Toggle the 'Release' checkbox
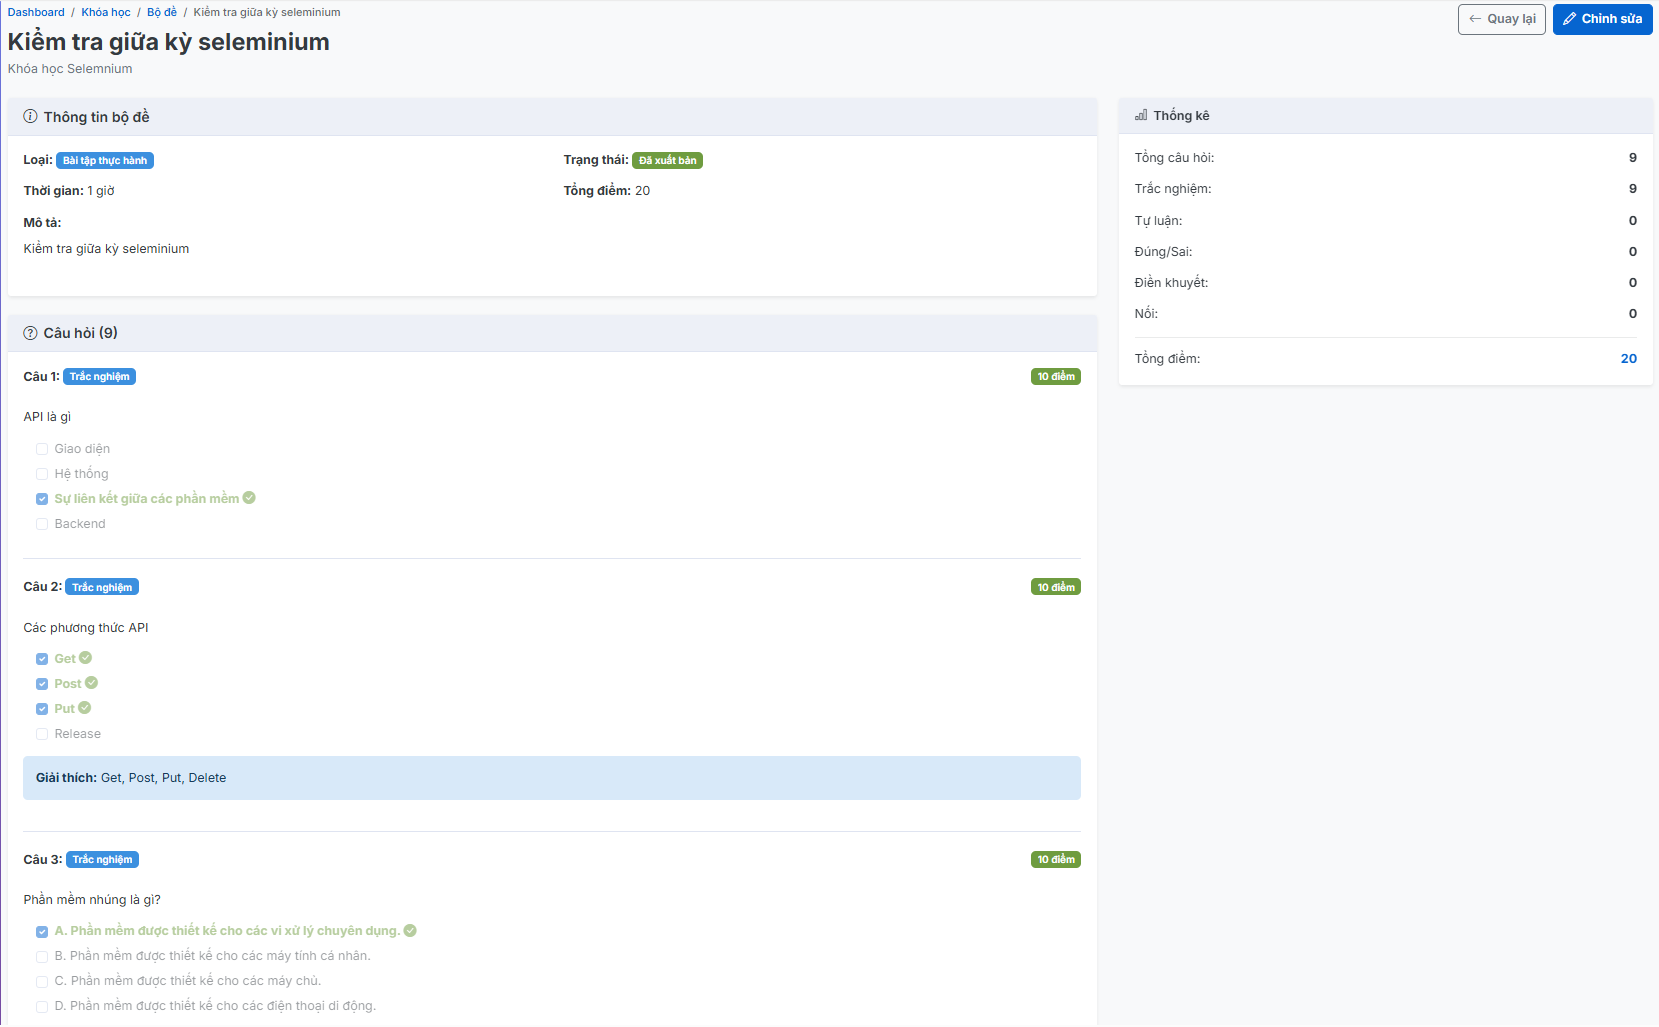 coord(42,734)
